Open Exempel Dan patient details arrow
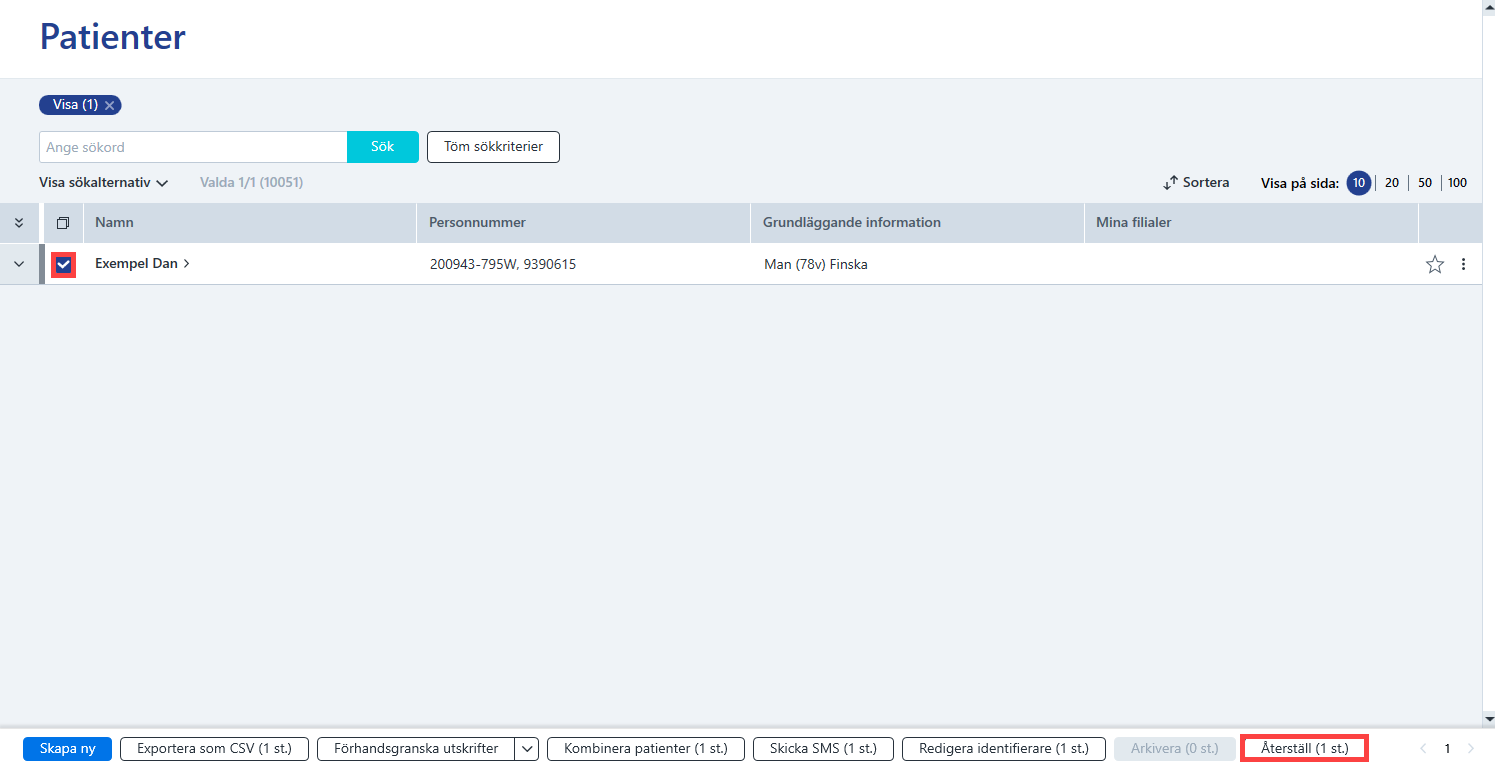Image resolution: width=1495 pixels, height=768 pixels. [x=187, y=264]
